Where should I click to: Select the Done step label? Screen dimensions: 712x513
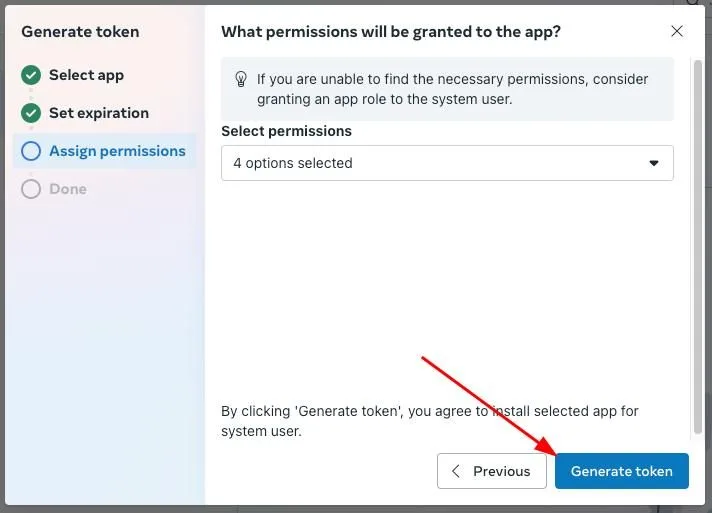pyautogui.click(x=68, y=189)
